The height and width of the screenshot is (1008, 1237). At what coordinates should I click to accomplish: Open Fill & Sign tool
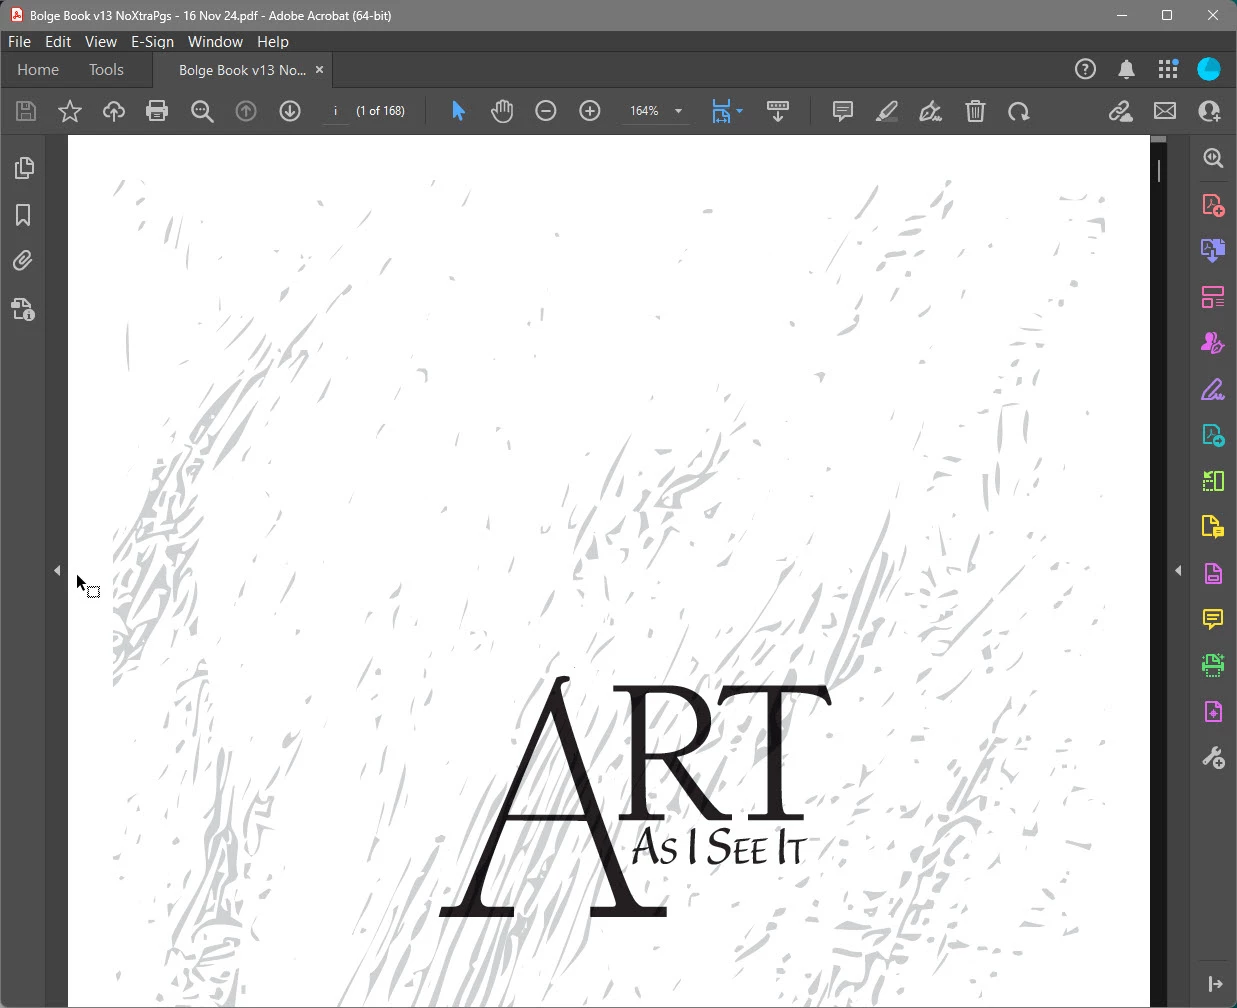1213,389
